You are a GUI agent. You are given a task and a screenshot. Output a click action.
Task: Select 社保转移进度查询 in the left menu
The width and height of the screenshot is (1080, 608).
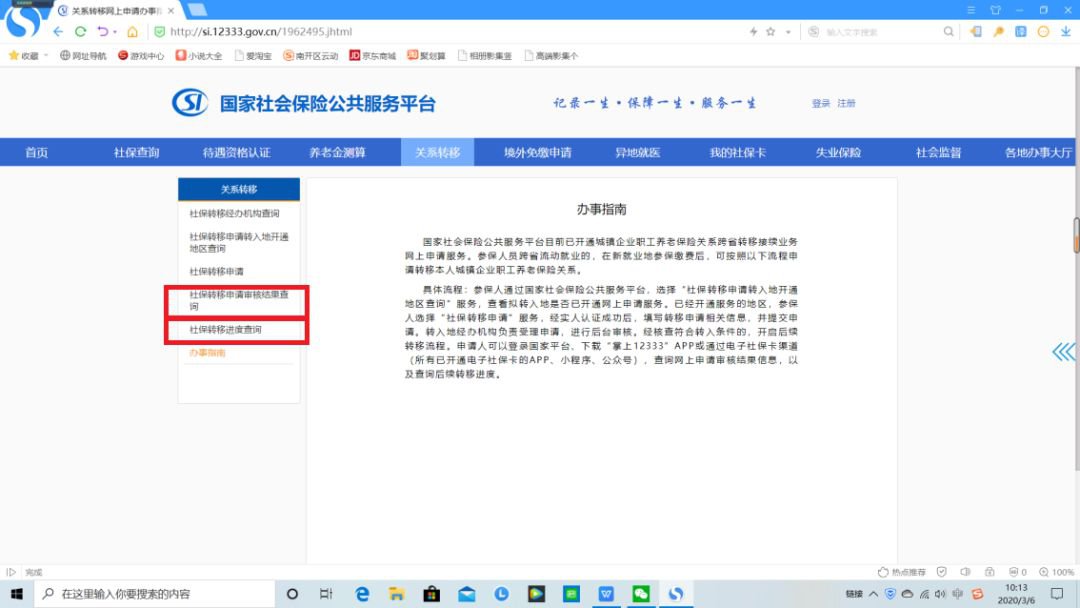pos(226,329)
